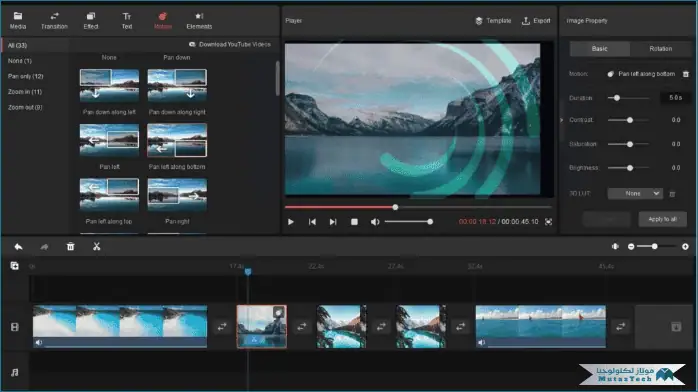The height and width of the screenshot is (392, 698).
Task: Choose the Pan left along bottom motion
Action: 177,140
